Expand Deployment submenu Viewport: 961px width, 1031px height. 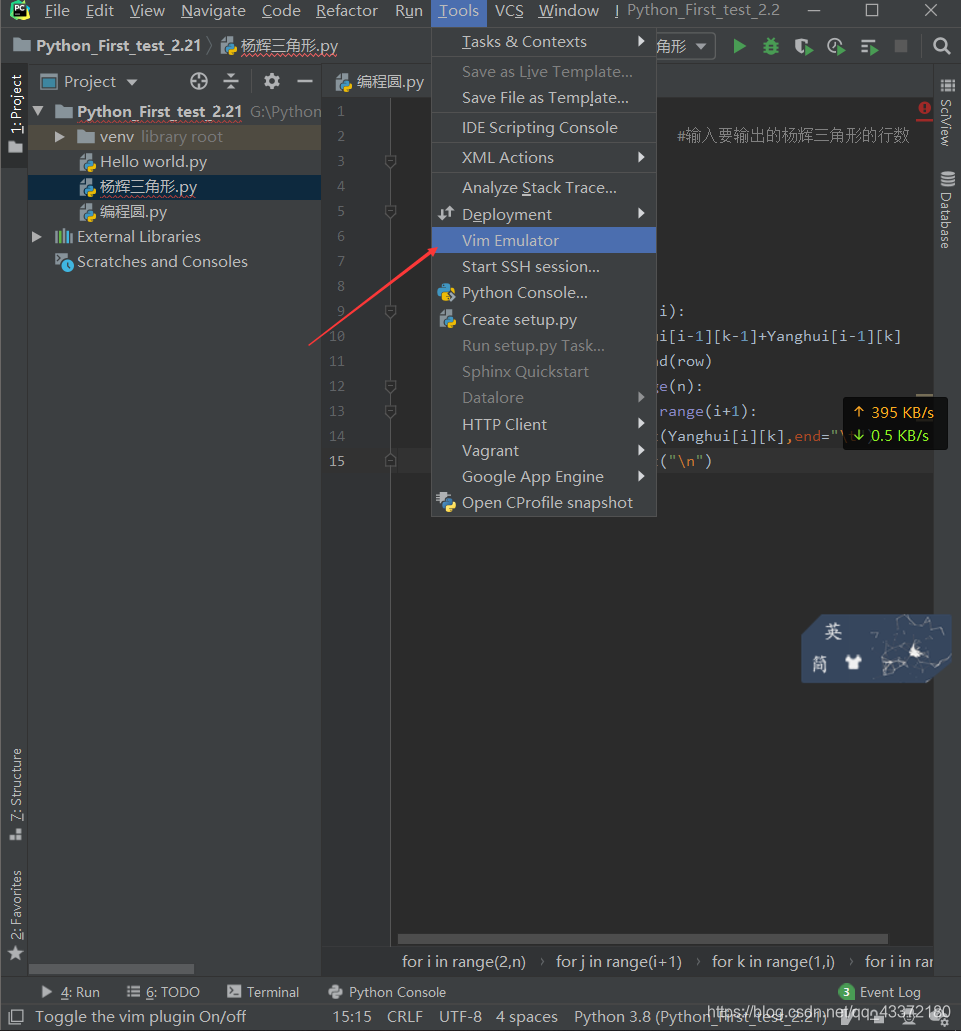click(x=544, y=214)
